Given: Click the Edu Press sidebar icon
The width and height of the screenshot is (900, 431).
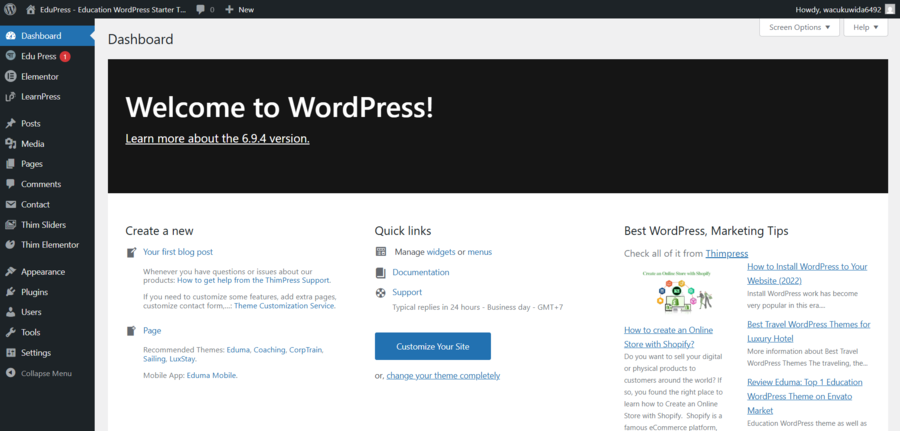Looking at the screenshot, I should click(10, 56).
